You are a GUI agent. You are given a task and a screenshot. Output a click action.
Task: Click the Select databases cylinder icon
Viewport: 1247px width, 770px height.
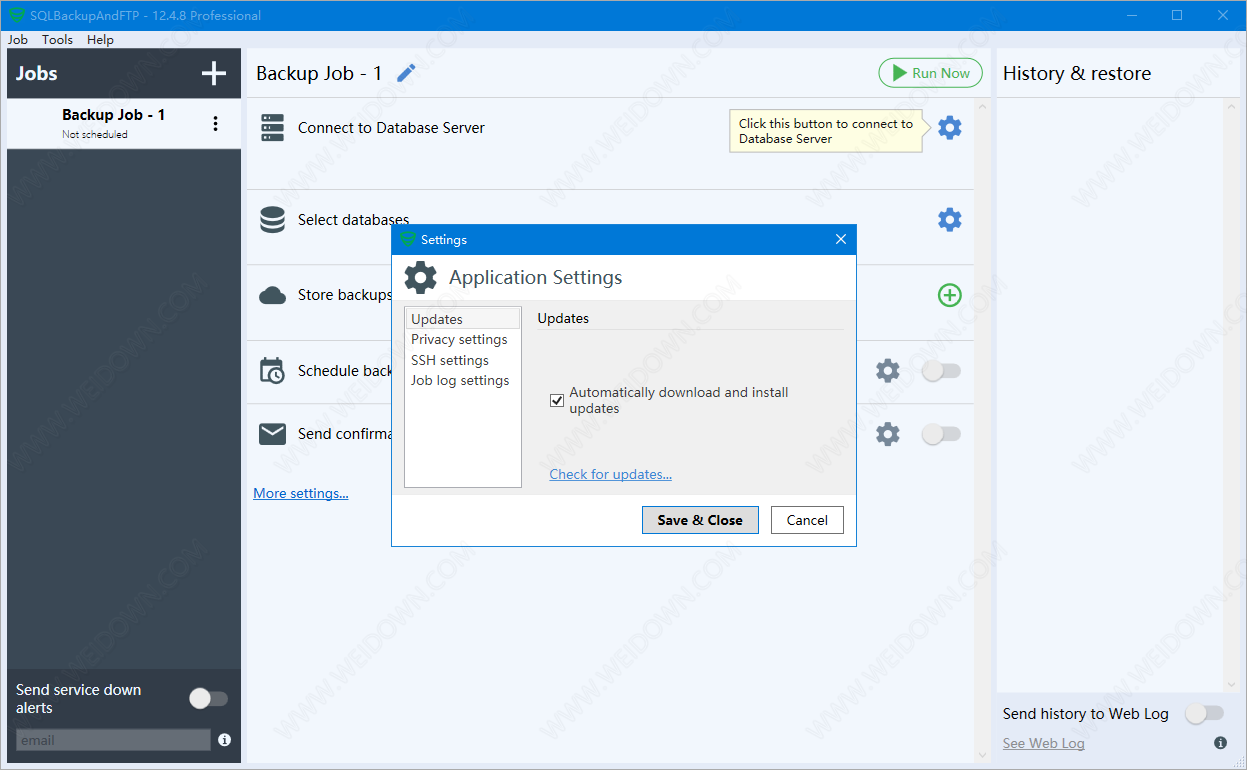coord(272,220)
